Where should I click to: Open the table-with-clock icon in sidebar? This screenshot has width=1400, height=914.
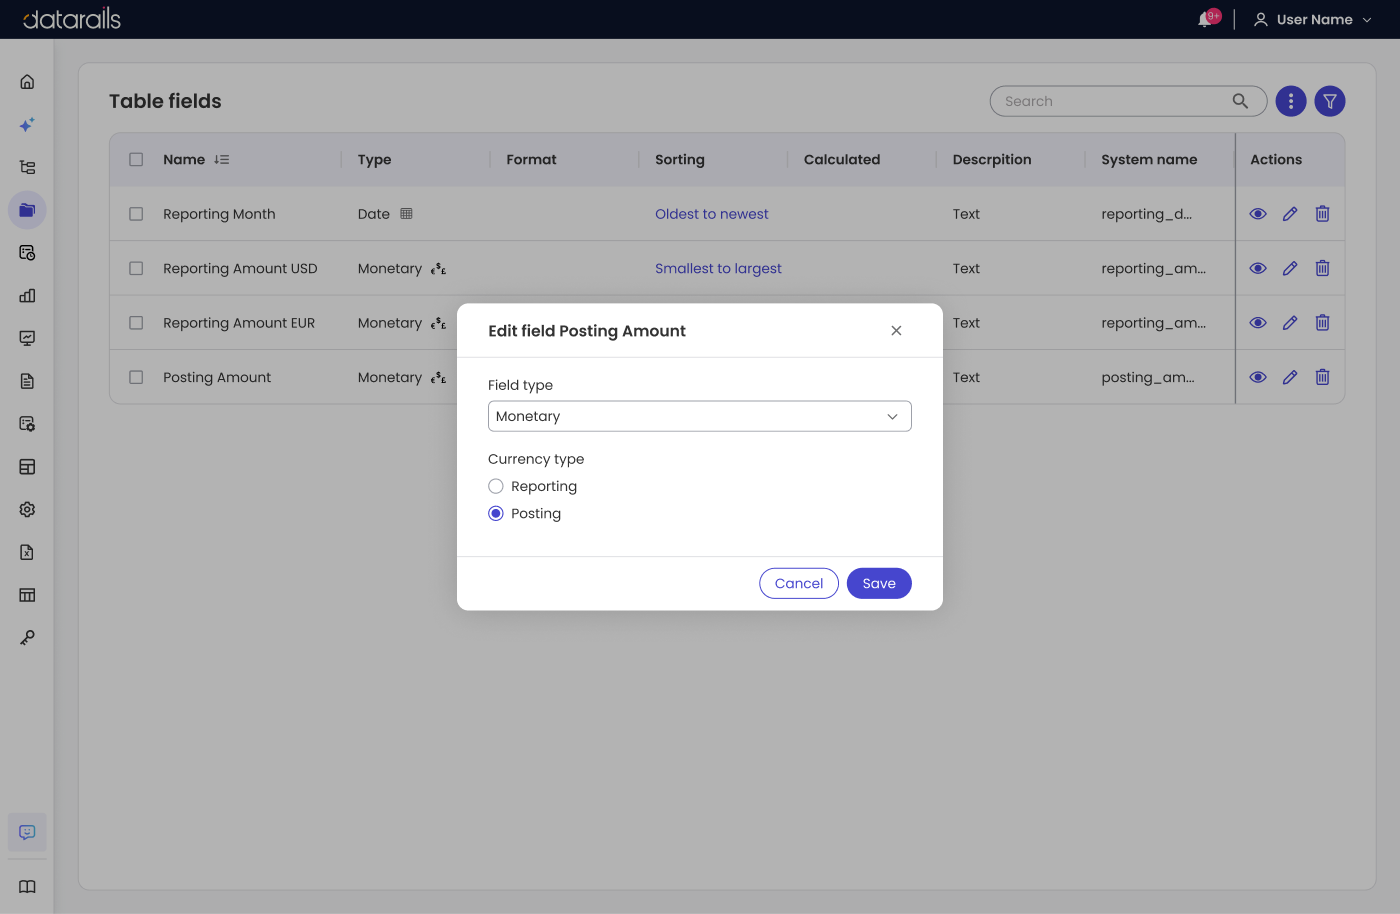(27, 253)
